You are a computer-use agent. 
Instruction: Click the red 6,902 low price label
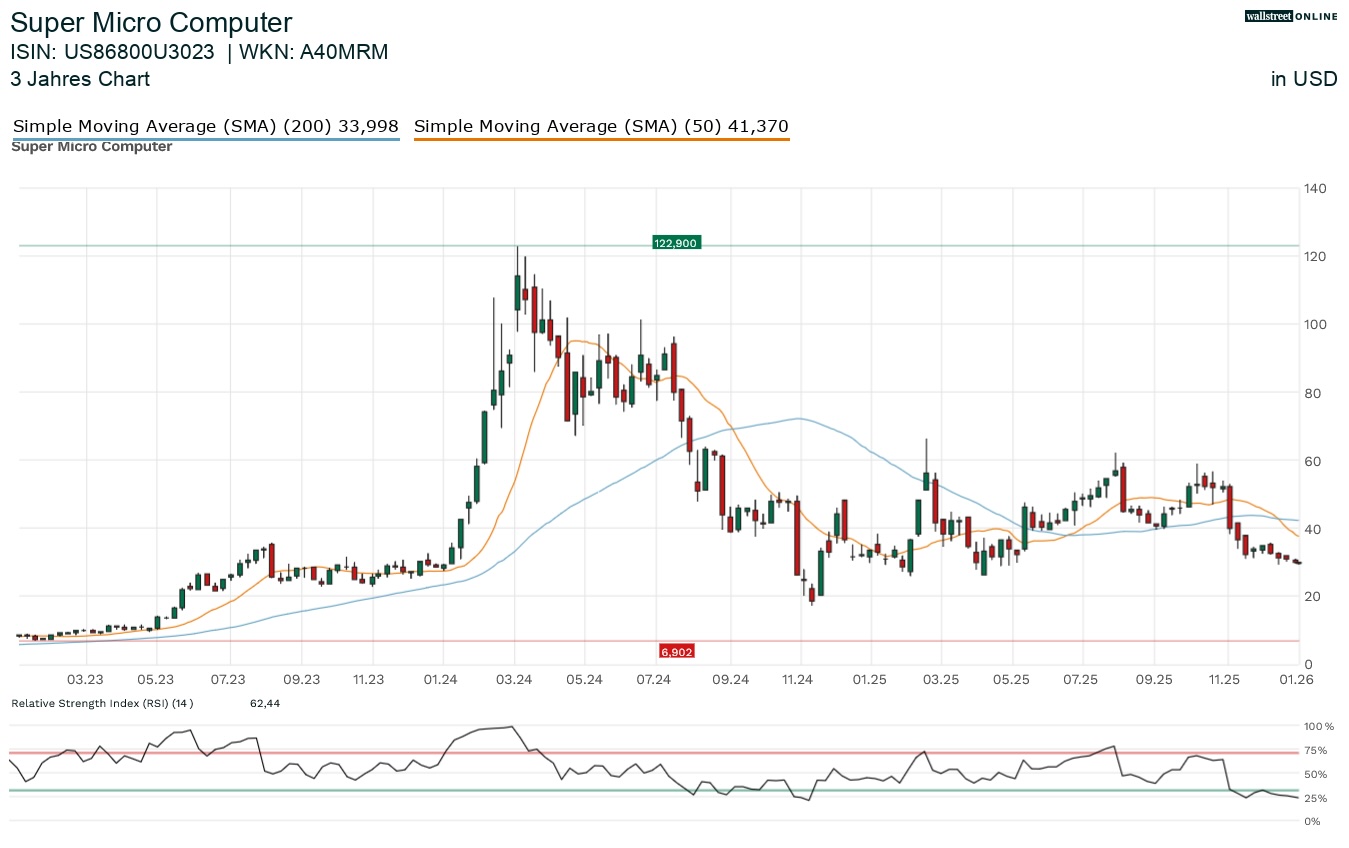[676, 652]
